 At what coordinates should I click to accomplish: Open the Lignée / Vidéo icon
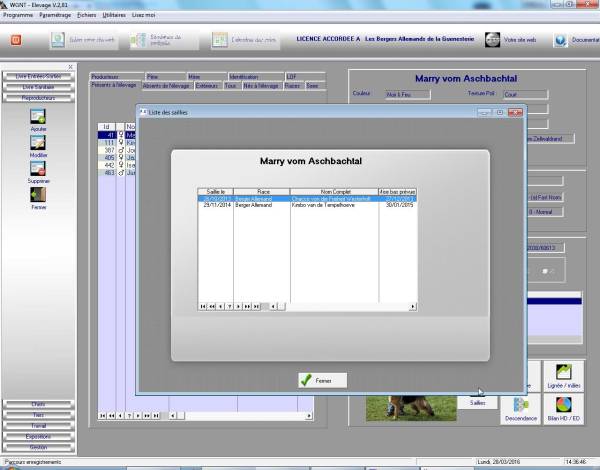567,374
